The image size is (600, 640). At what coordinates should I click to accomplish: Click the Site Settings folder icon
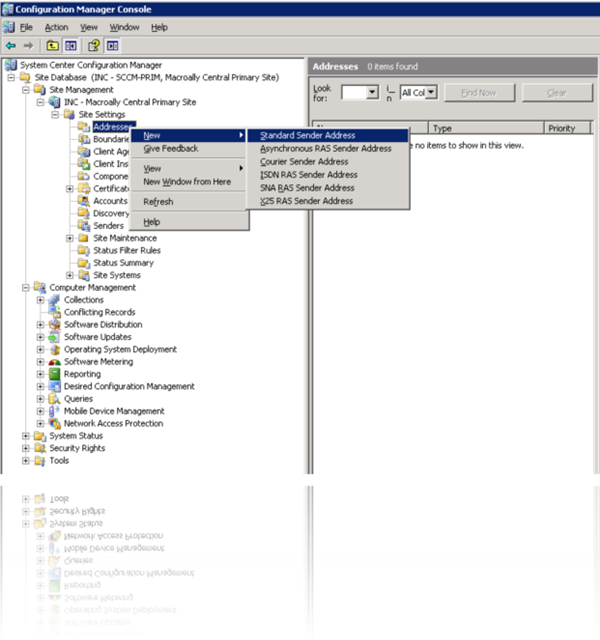tap(69, 114)
